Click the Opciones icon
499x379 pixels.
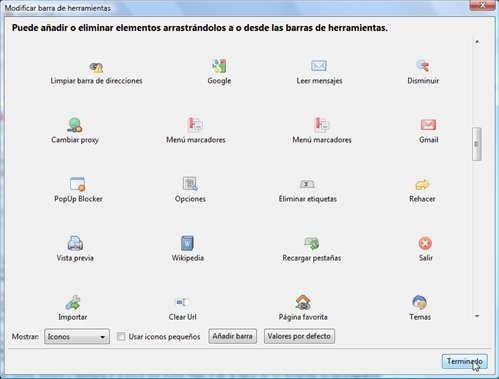190,184
